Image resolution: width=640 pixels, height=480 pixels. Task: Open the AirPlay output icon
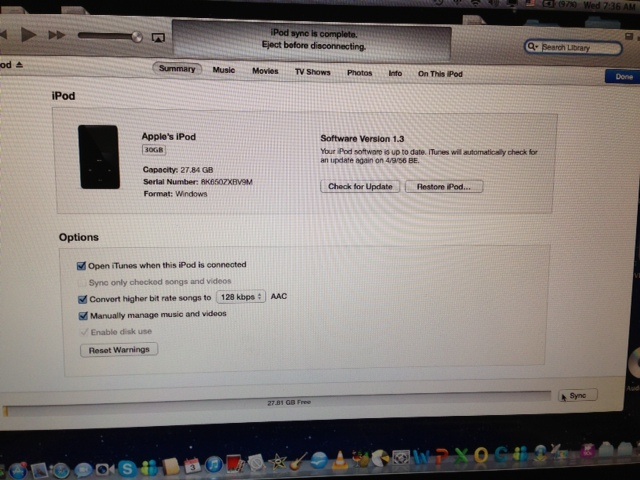157,37
